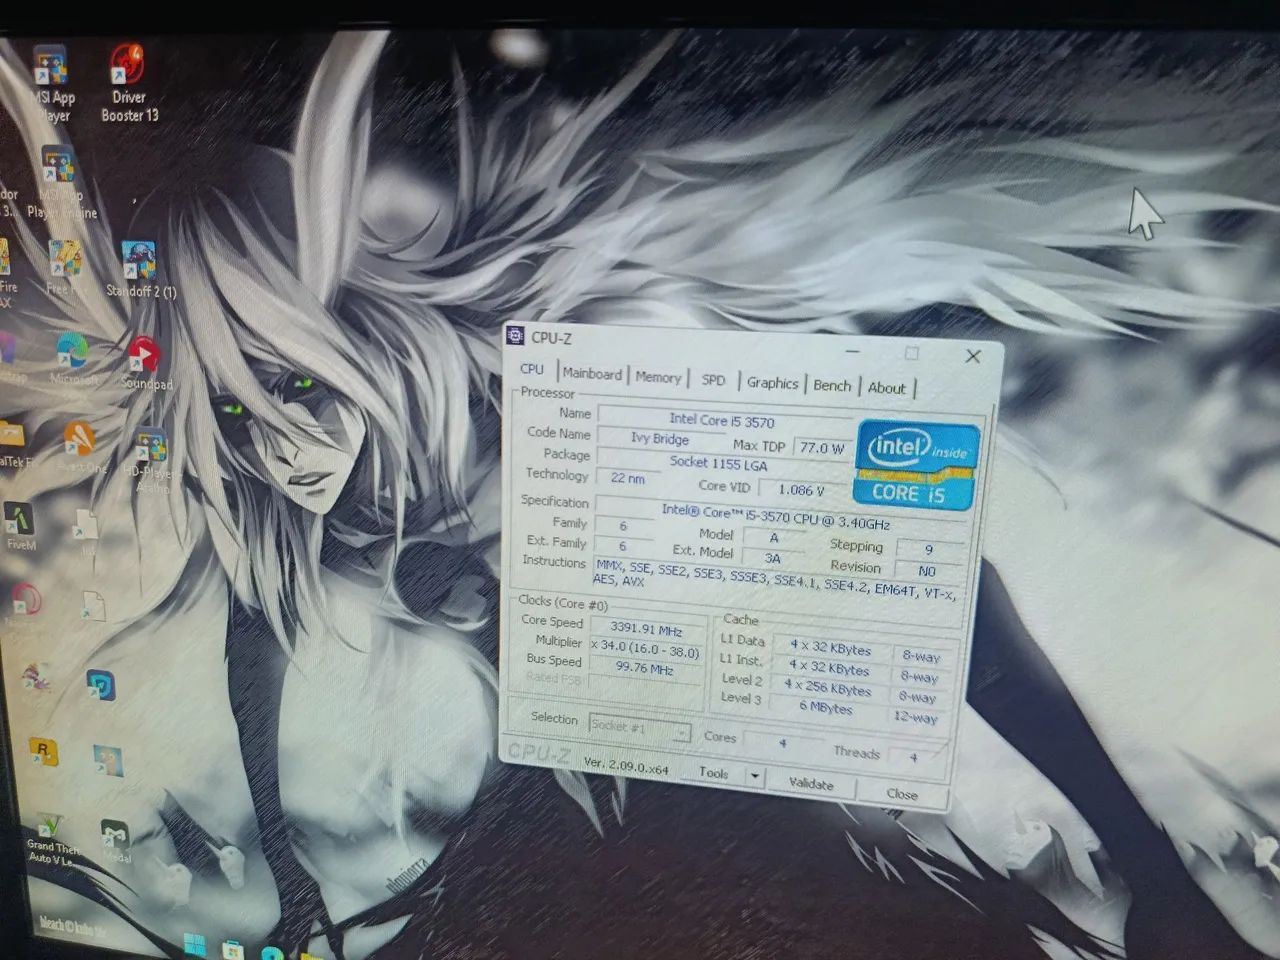Click the Core VID value 1.086 V
Viewport: 1280px width, 960px height.
click(801, 490)
